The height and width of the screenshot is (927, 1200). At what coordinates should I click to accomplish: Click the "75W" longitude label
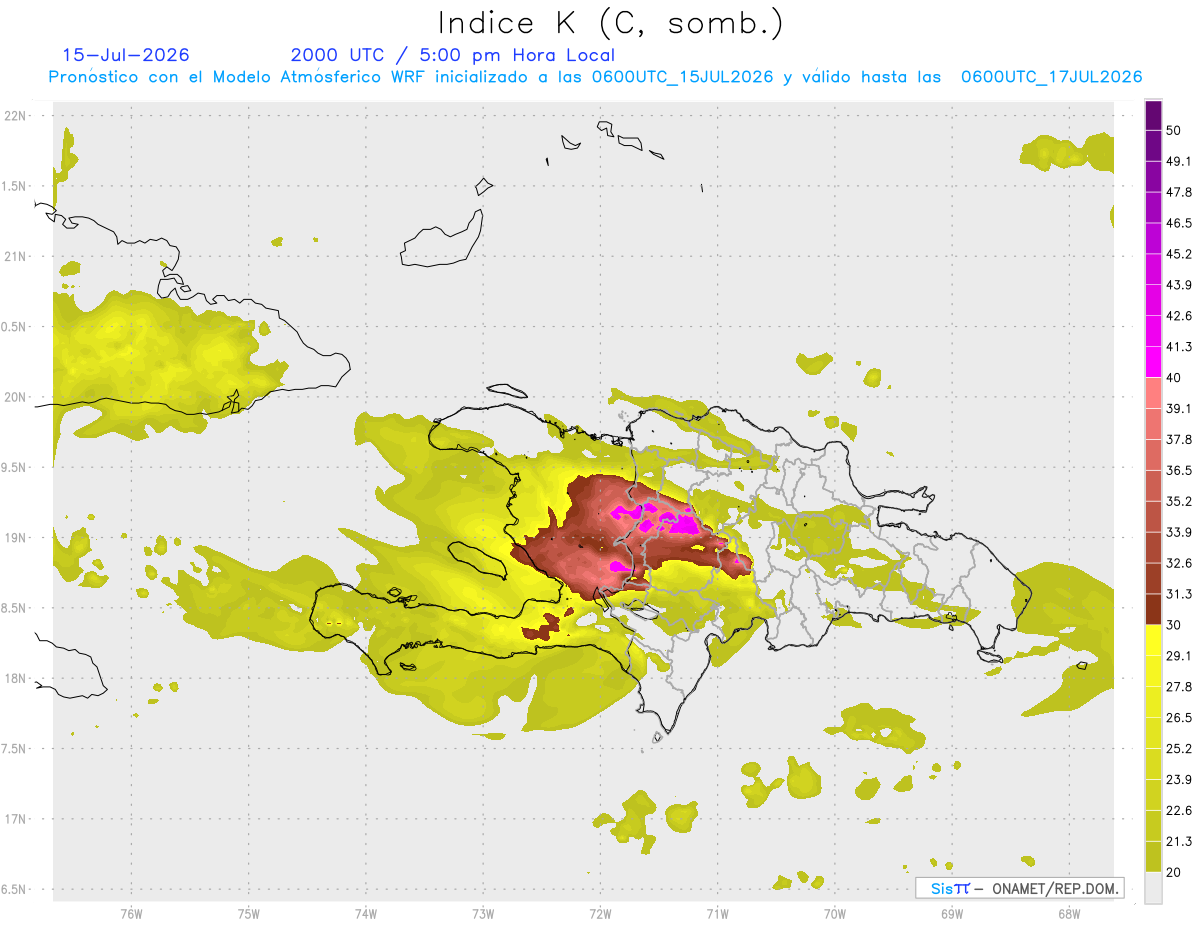pos(248,914)
